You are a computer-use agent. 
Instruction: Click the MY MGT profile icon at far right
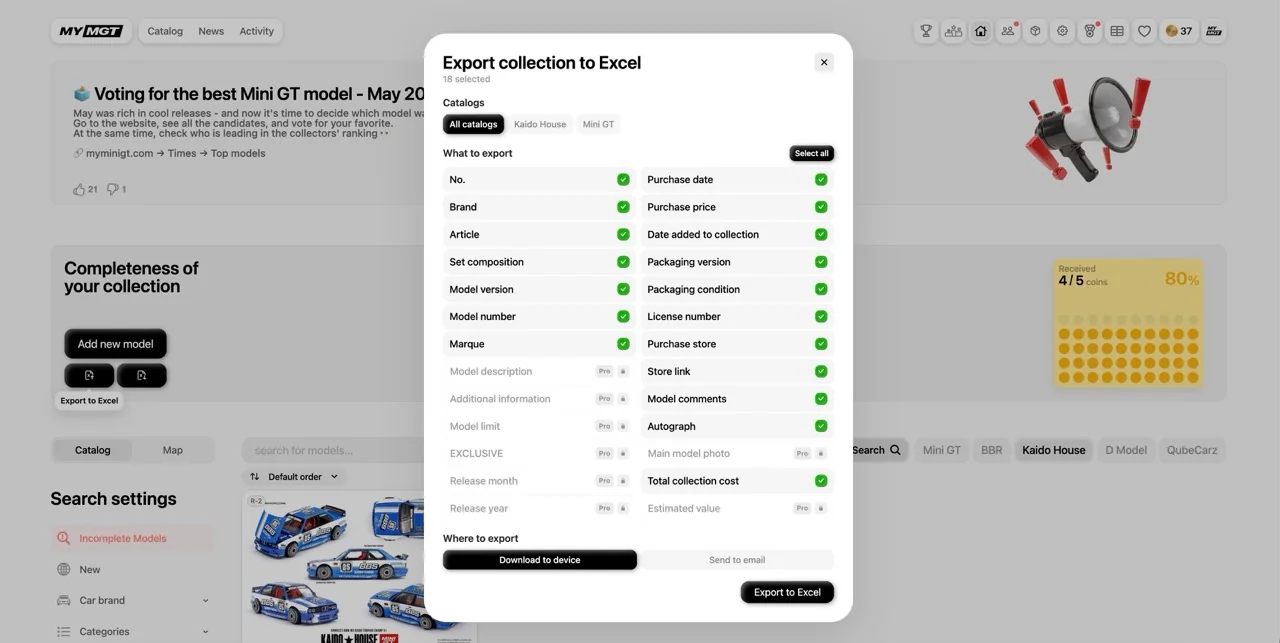(x=1214, y=31)
